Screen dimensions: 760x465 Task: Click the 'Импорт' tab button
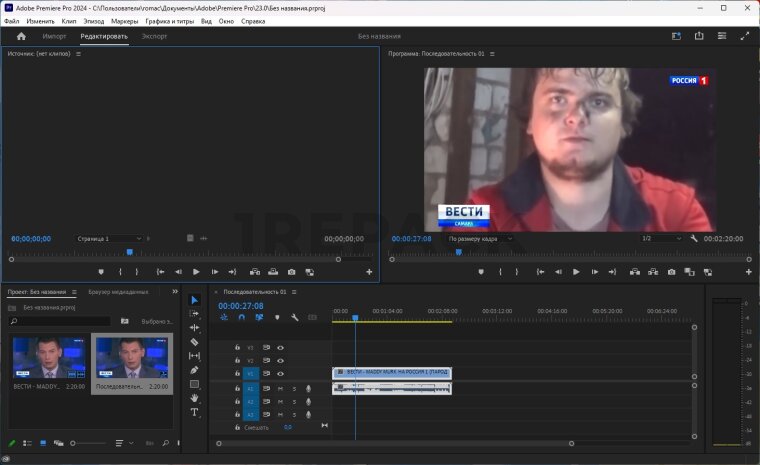pos(54,36)
